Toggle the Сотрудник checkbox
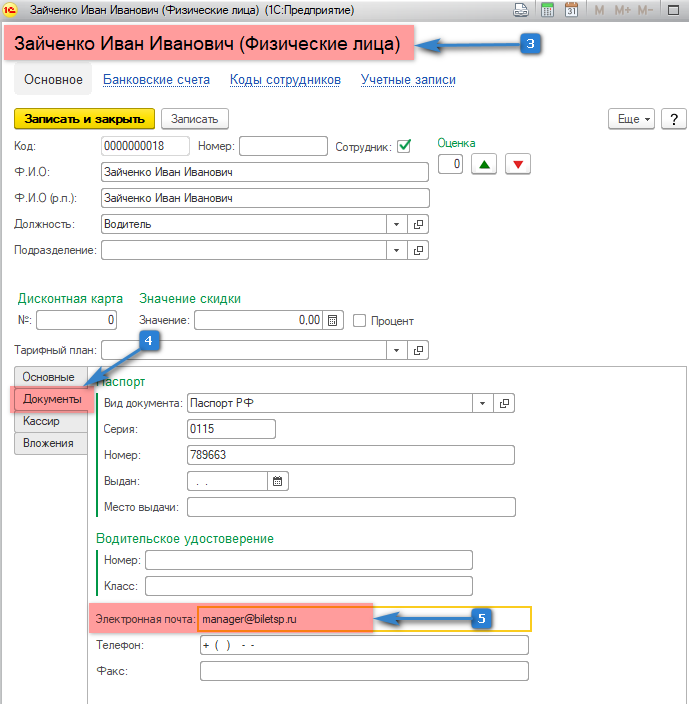Screen dimensions: 689x704 coord(404,146)
